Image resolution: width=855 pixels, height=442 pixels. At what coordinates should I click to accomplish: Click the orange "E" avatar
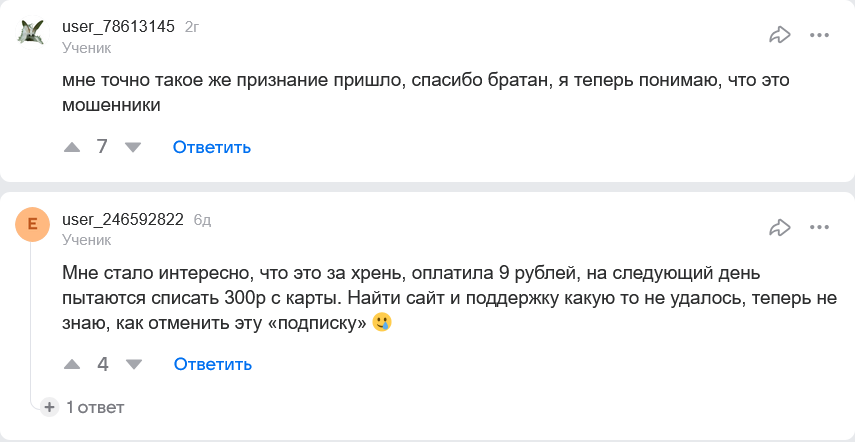click(32, 225)
